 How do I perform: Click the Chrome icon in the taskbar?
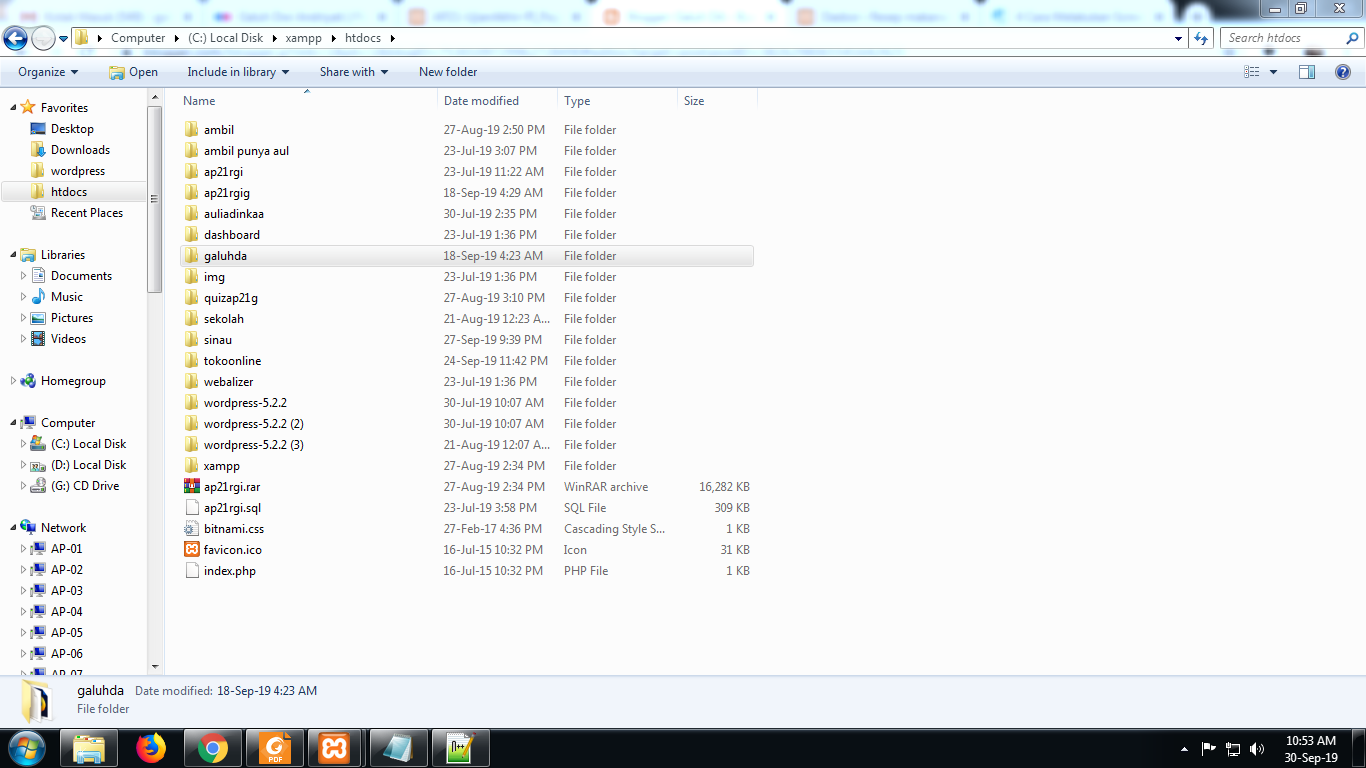click(212, 748)
